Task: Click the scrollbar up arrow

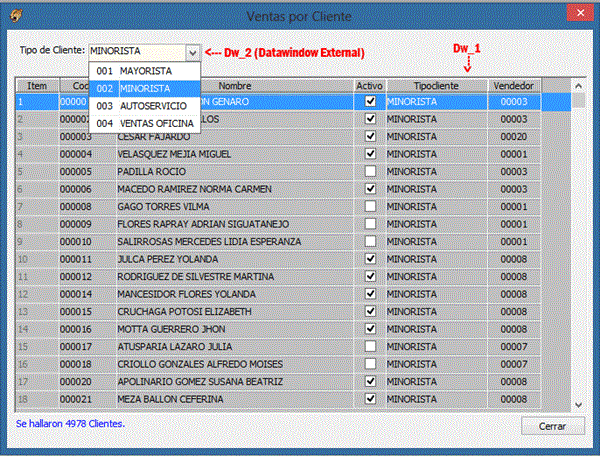Action: point(579,86)
